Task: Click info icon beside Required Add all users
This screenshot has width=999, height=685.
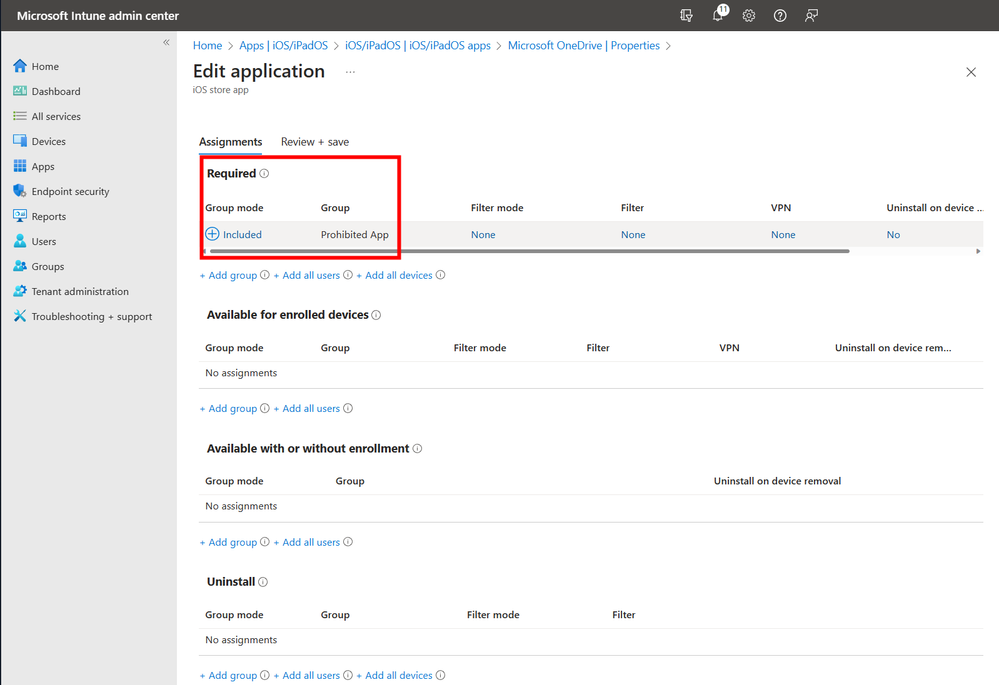Action: click(348, 275)
